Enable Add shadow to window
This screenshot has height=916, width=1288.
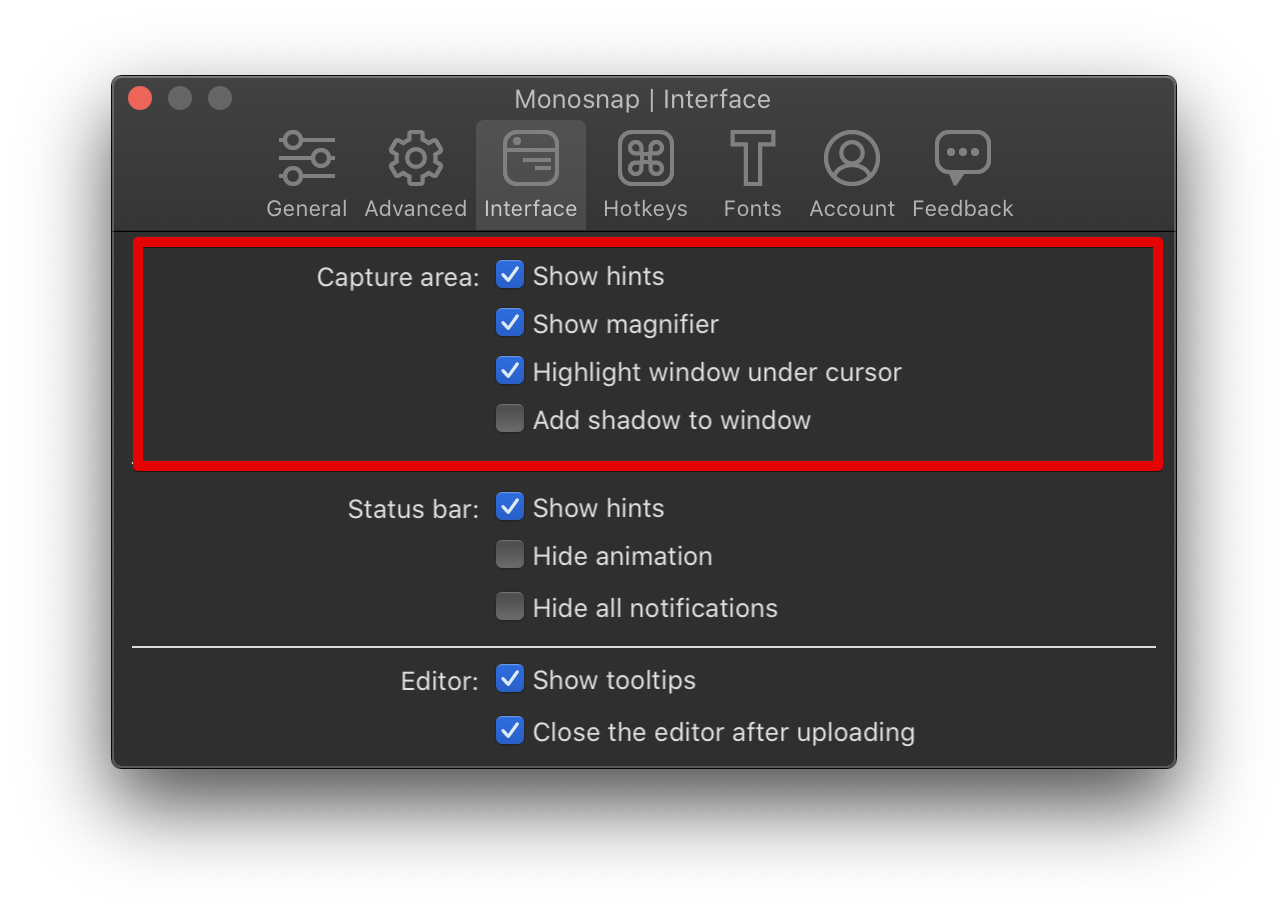(510, 419)
